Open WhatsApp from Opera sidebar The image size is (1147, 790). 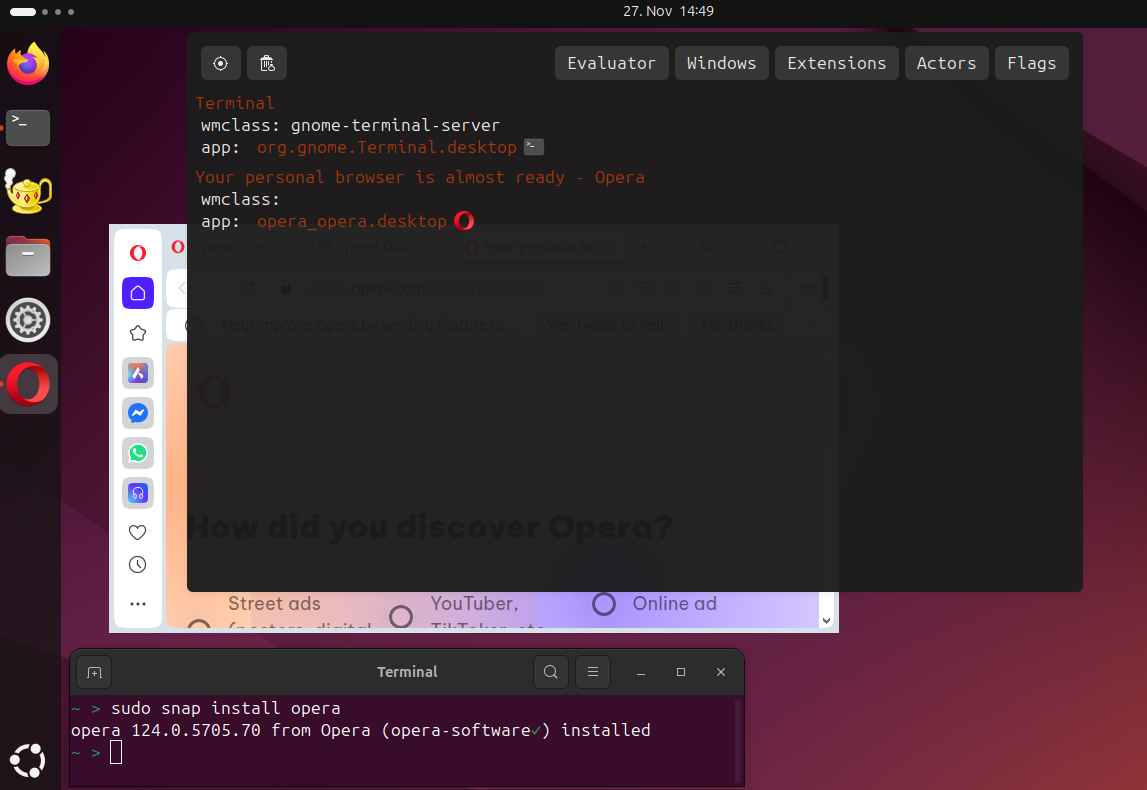138,453
